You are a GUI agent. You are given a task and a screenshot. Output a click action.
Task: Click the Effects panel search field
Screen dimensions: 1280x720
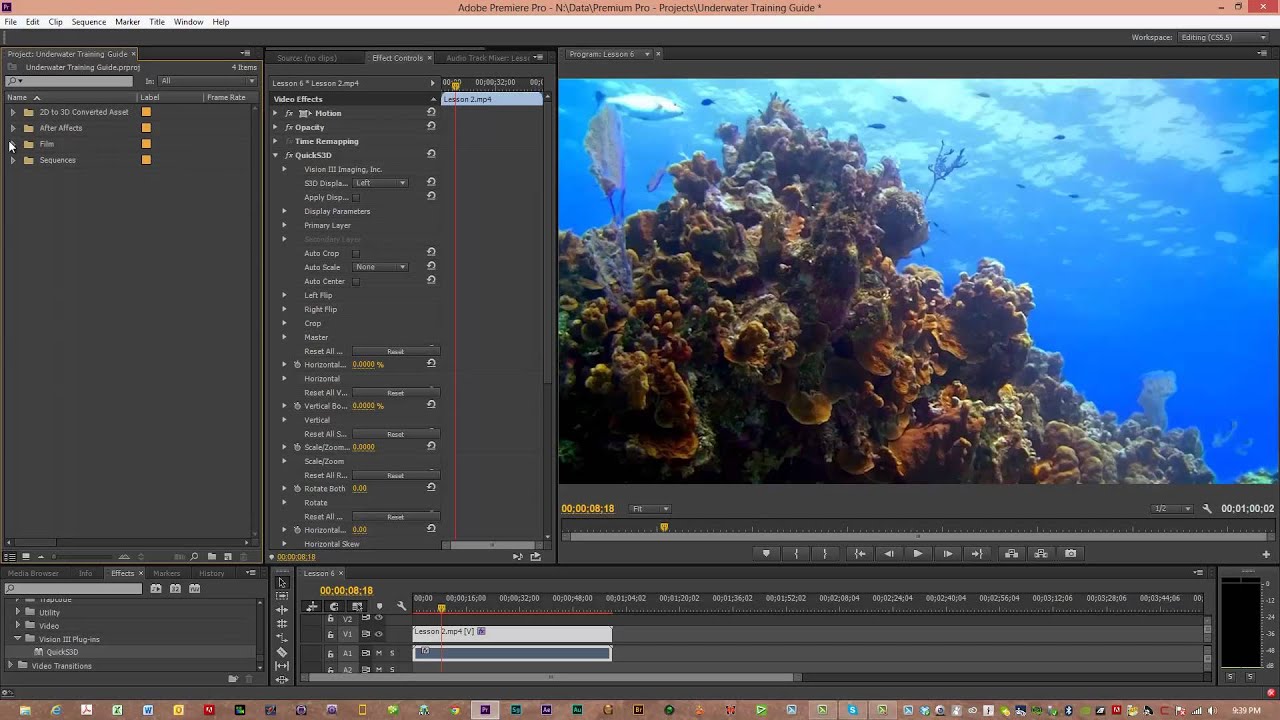coord(75,589)
